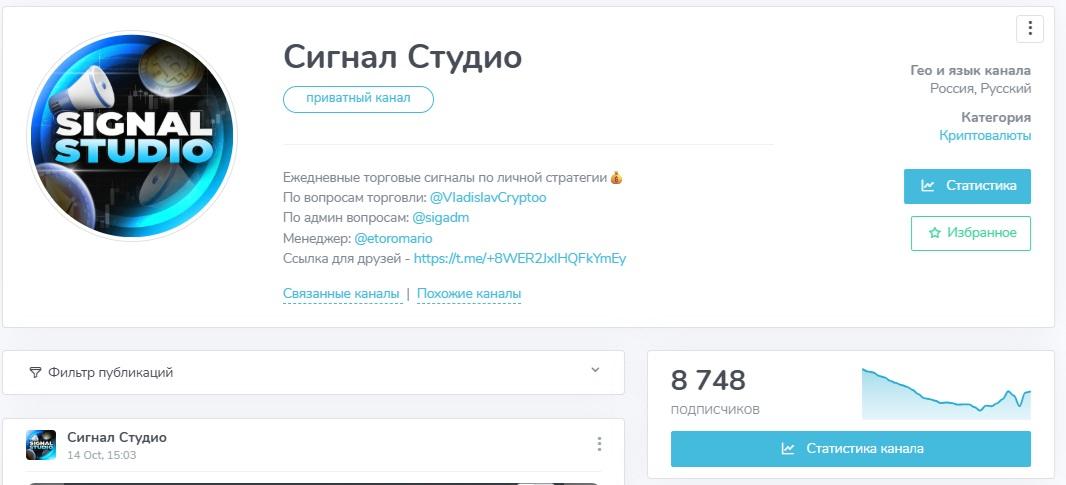Open the @etoromario manager link

pos(393,239)
